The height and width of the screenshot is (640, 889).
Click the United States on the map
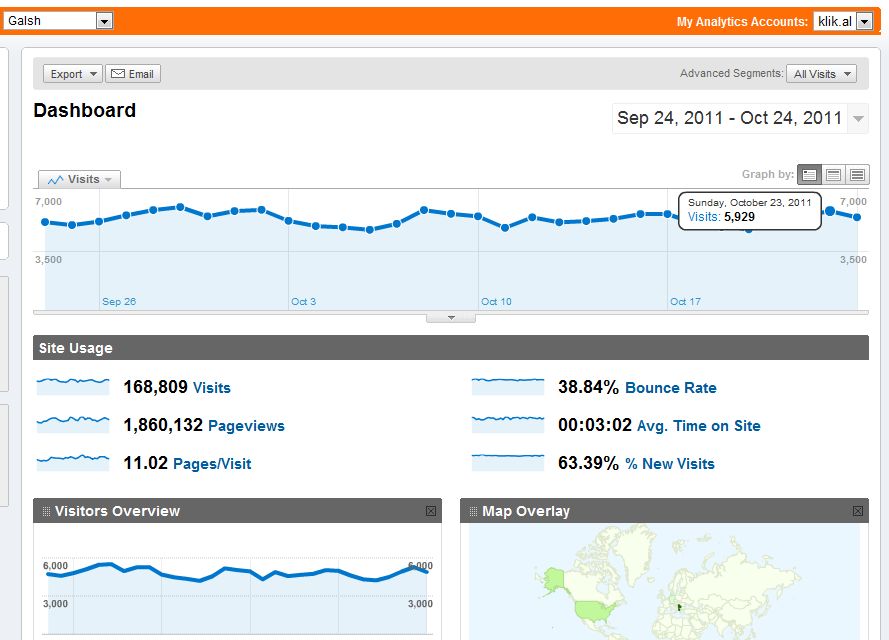(x=594, y=611)
